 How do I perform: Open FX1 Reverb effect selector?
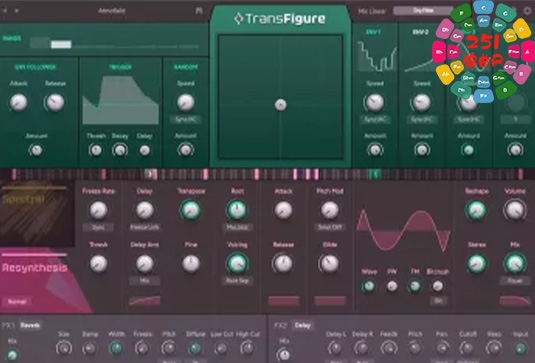[30, 325]
